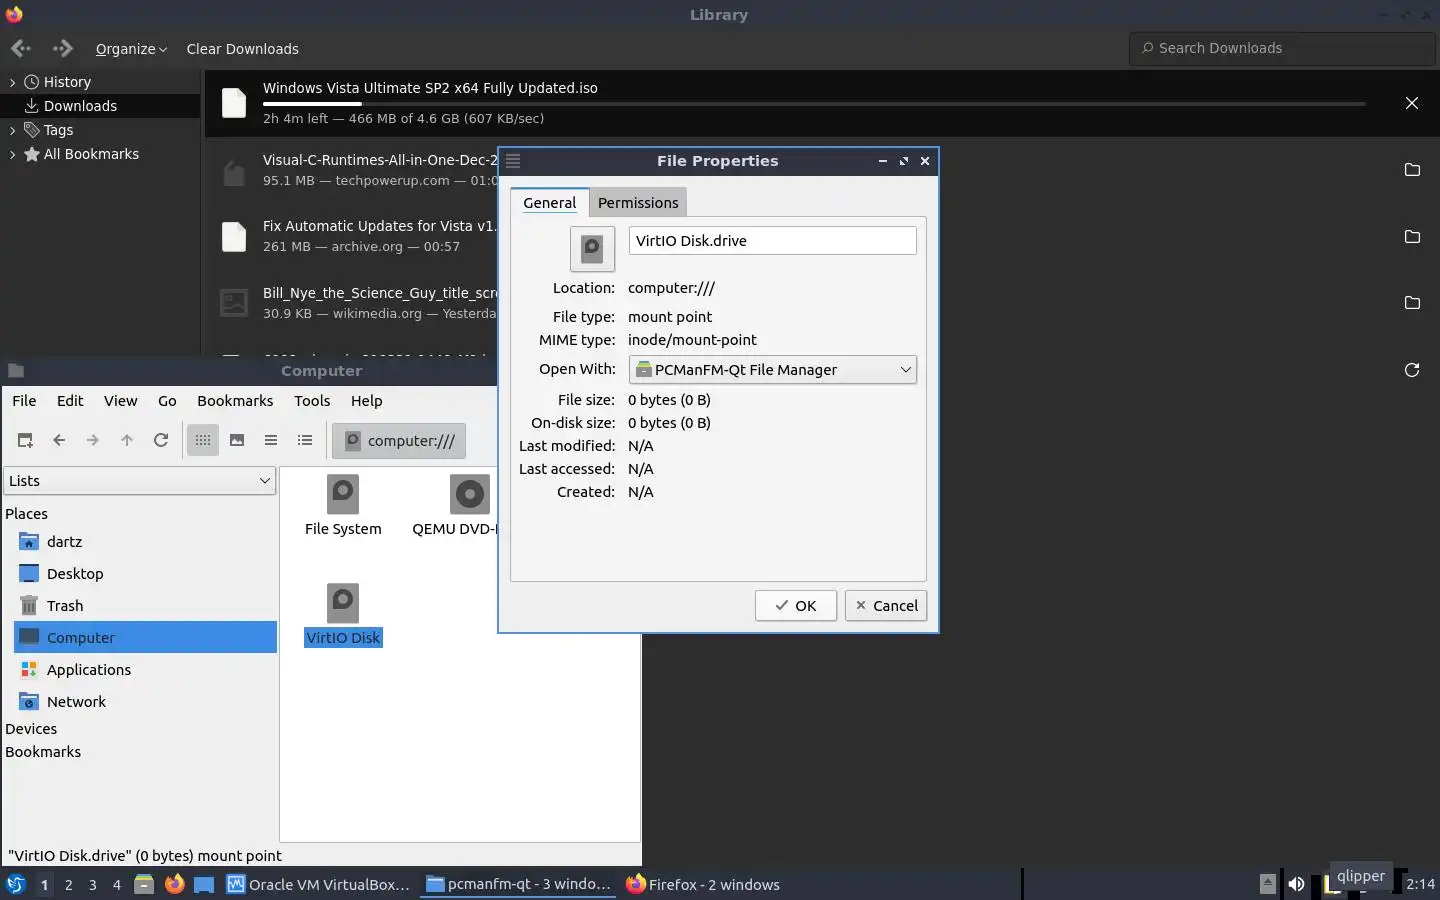Image resolution: width=1440 pixels, height=900 pixels.
Task: Open the application menu in the taskbar
Action: [15, 884]
